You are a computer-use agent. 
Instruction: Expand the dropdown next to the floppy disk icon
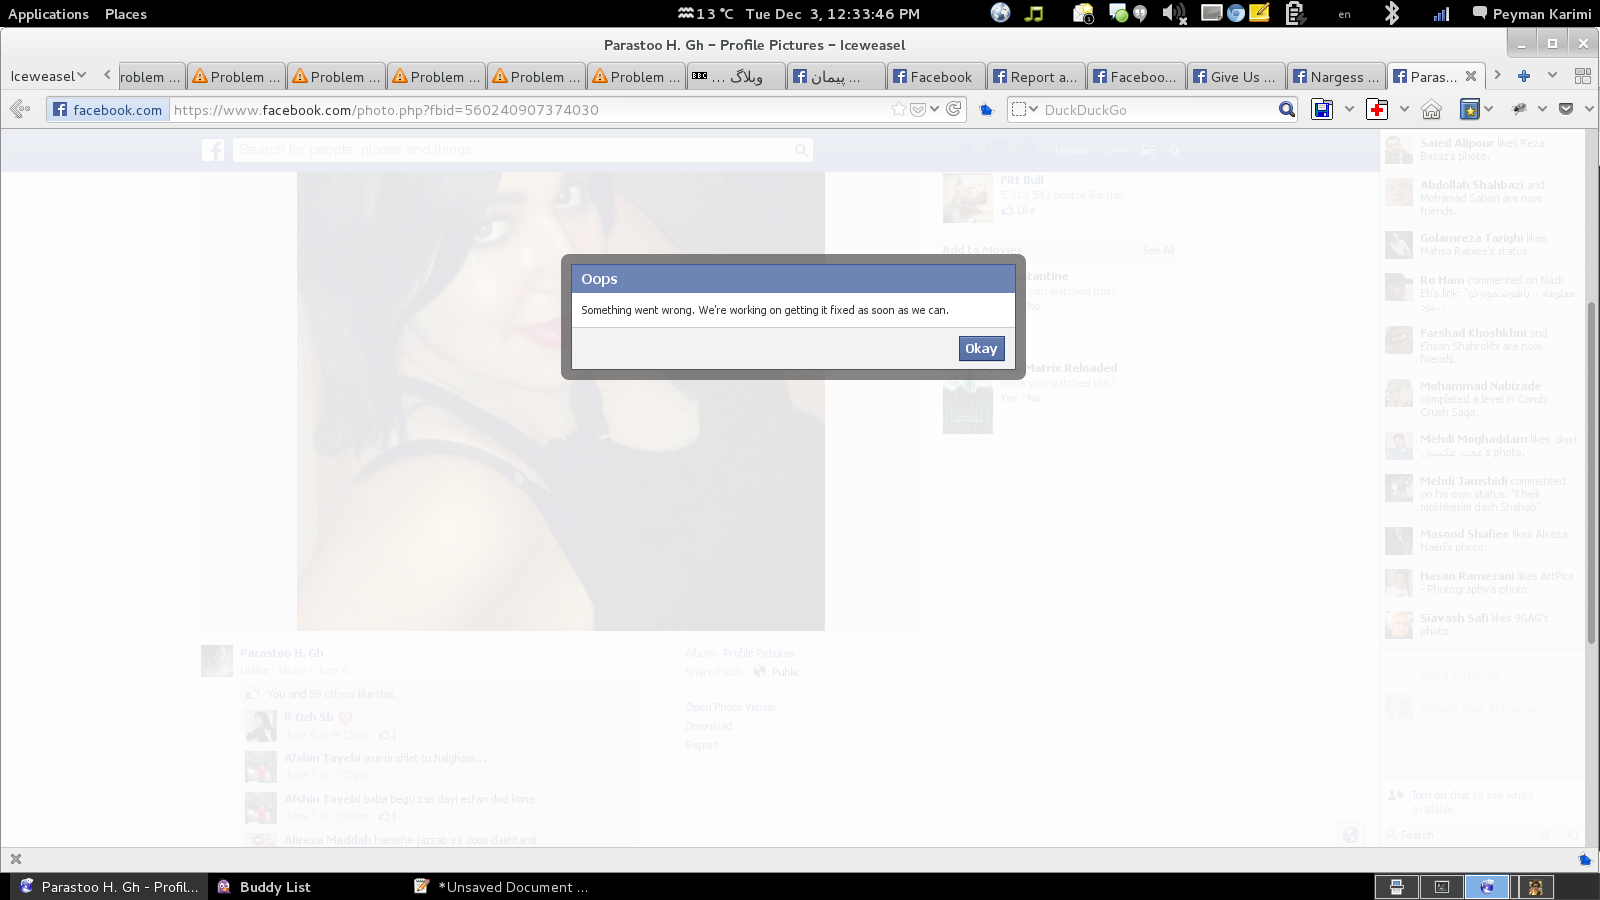pos(1349,109)
